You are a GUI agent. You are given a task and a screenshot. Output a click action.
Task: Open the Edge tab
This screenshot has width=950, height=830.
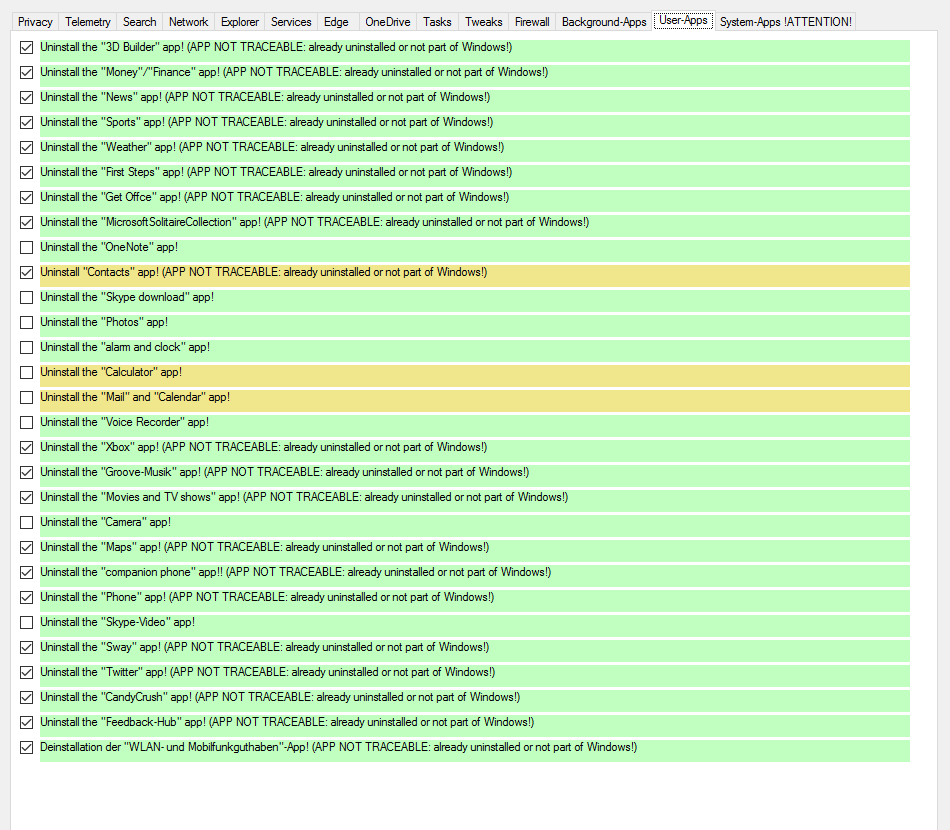336,22
